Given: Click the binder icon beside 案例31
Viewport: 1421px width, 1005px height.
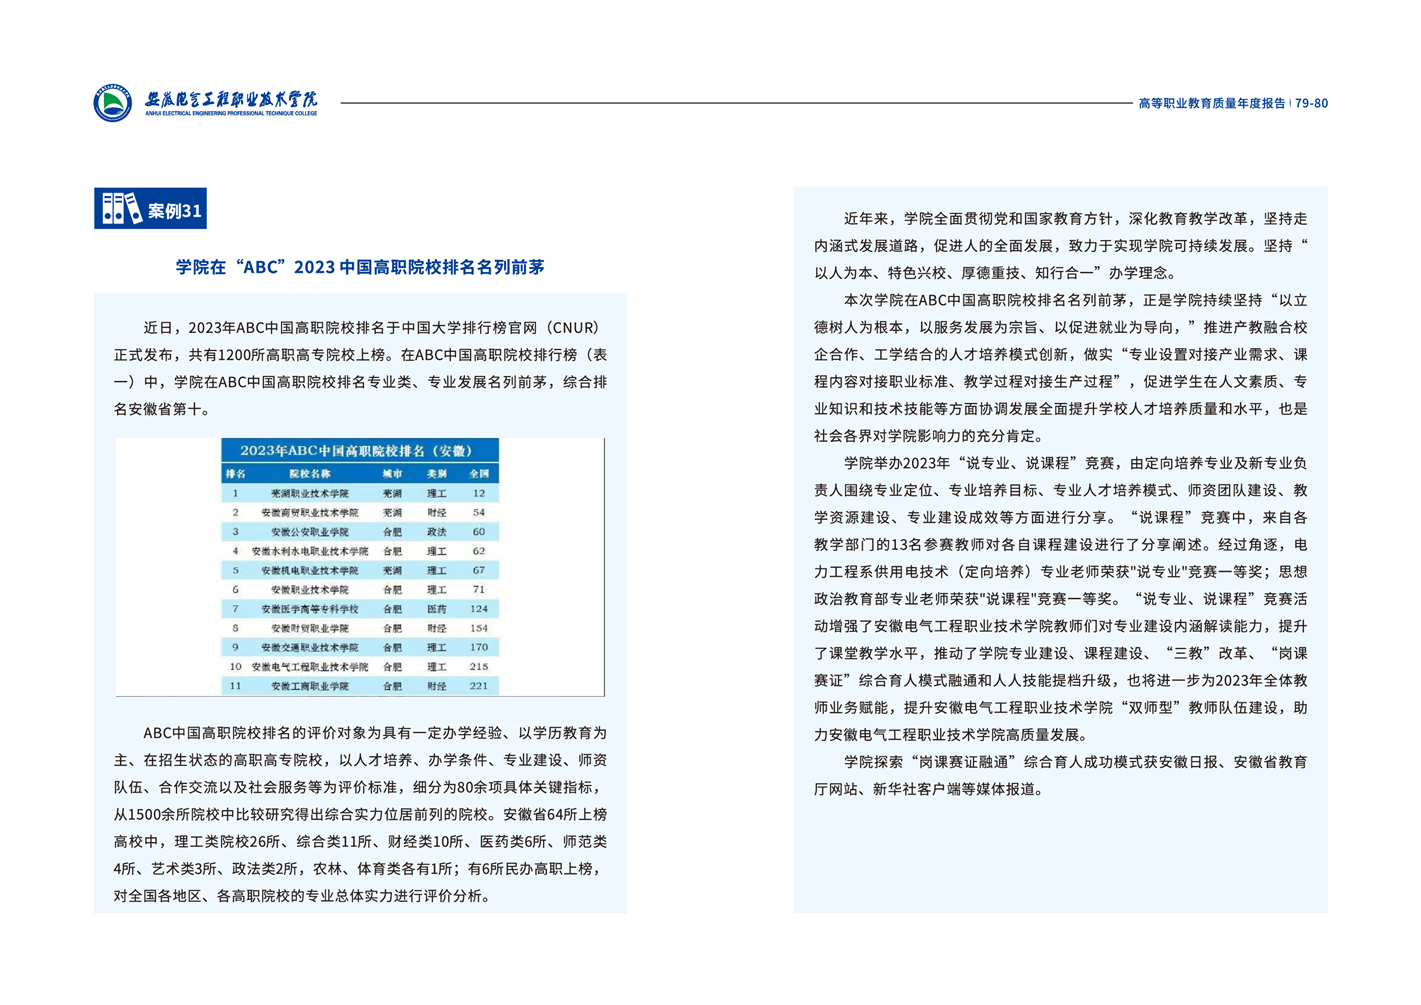Looking at the screenshot, I should pyautogui.click(x=121, y=209).
